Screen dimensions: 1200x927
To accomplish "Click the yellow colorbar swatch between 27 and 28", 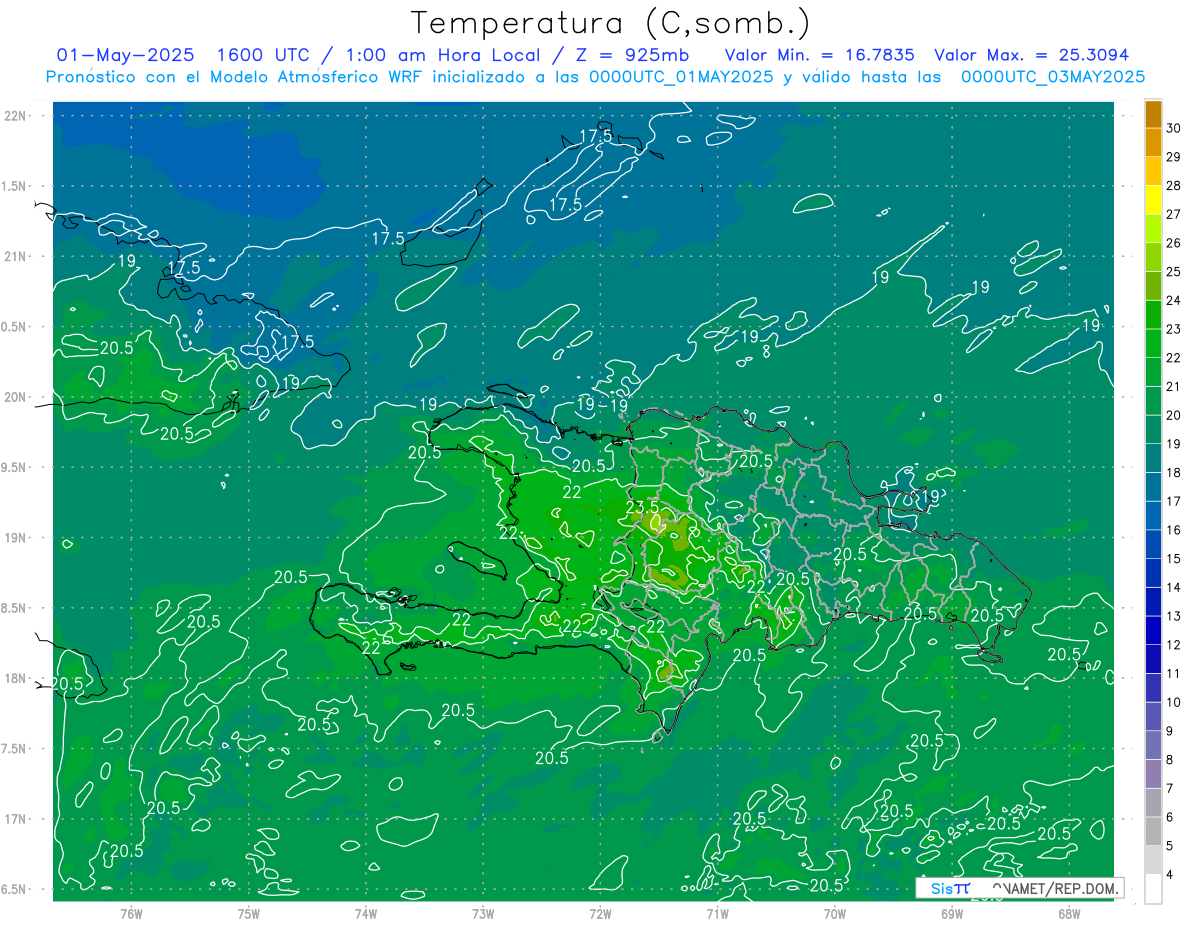I will [x=1153, y=200].
